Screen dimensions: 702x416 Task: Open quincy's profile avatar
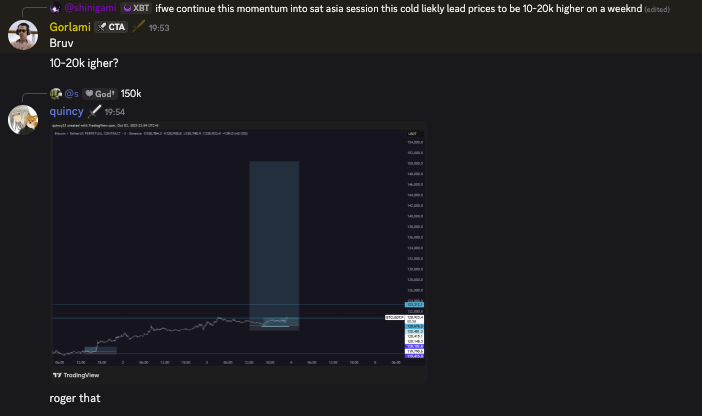coord(23,120)
